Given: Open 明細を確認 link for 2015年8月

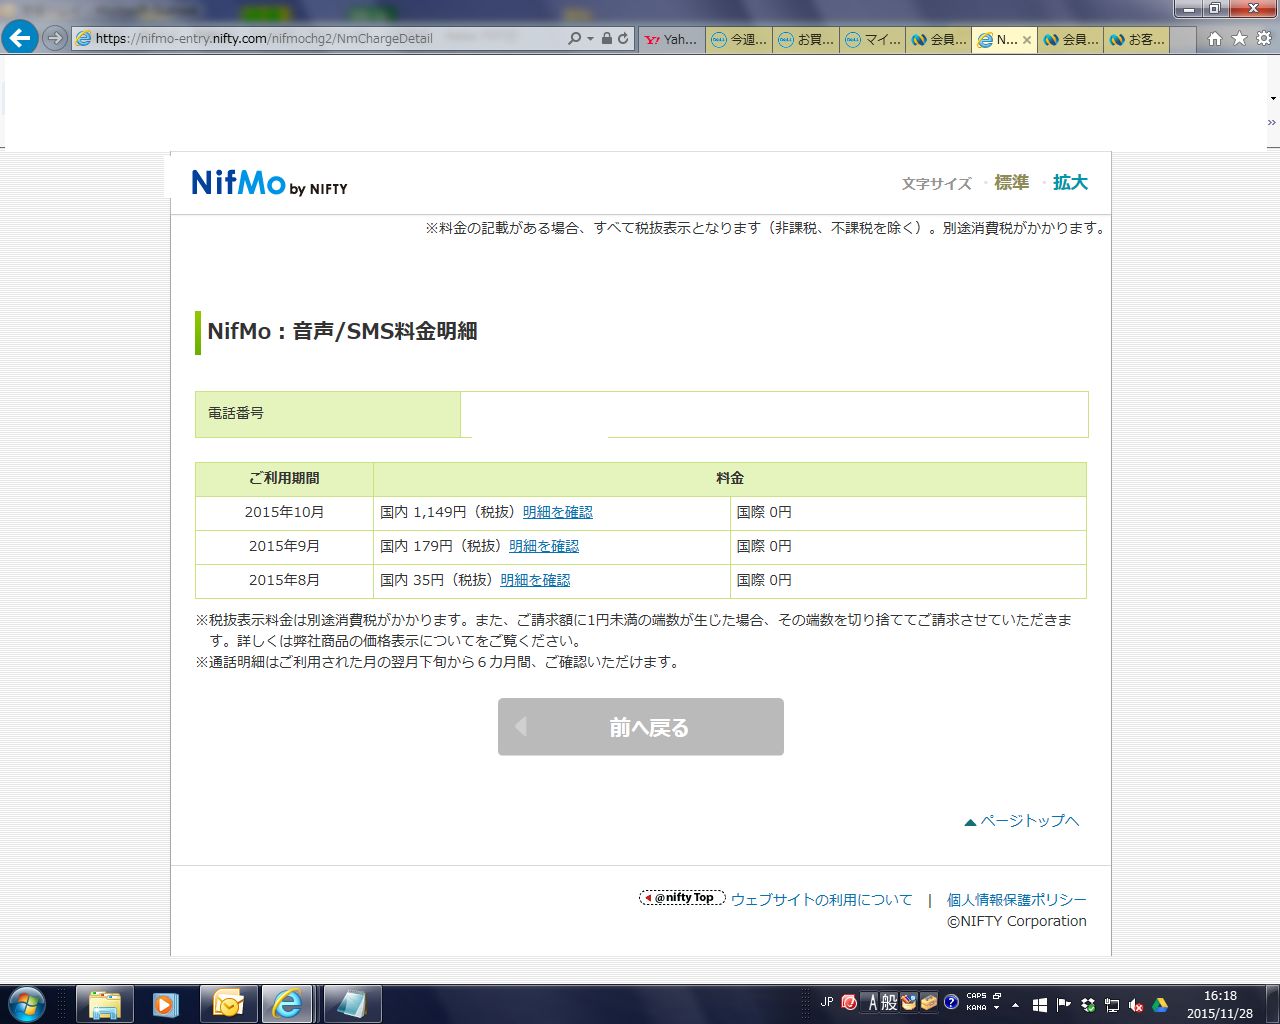Looking at the screenshot, I should [x=535, y=580].
